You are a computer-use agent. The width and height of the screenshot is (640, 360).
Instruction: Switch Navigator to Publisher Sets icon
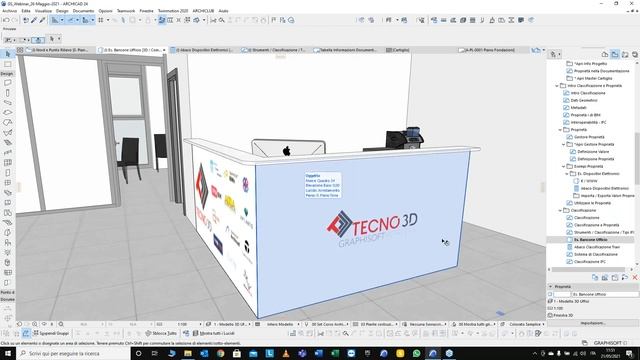coord(635,54)
